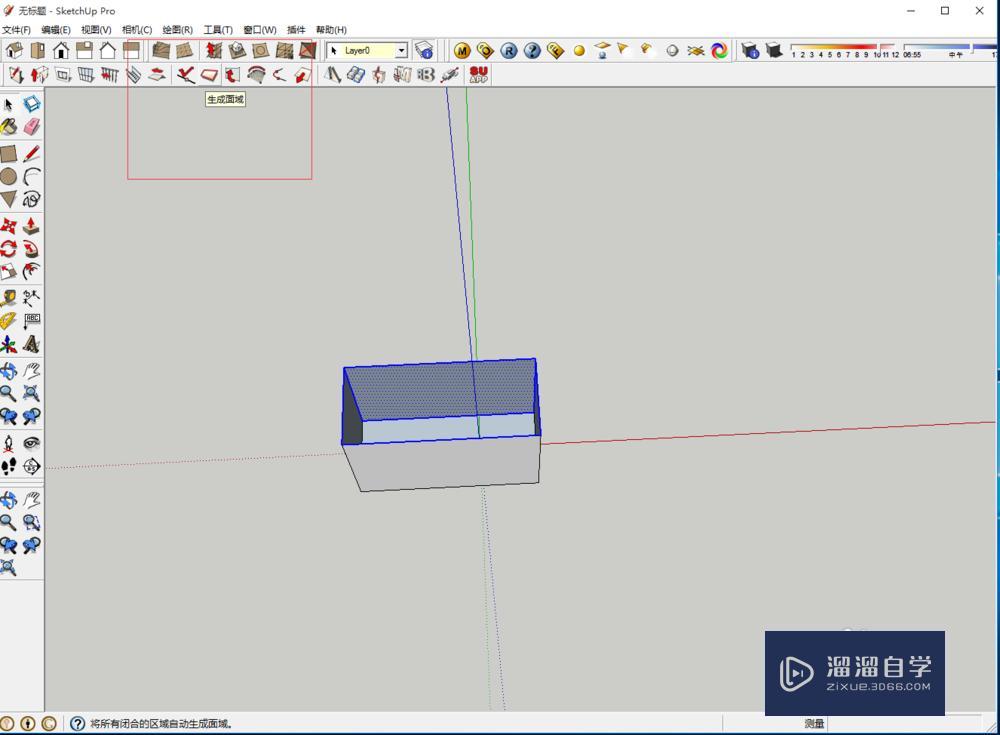Activate the Move tool with red arrows
Screen dimensions: 1000x735
pos(8,226)
